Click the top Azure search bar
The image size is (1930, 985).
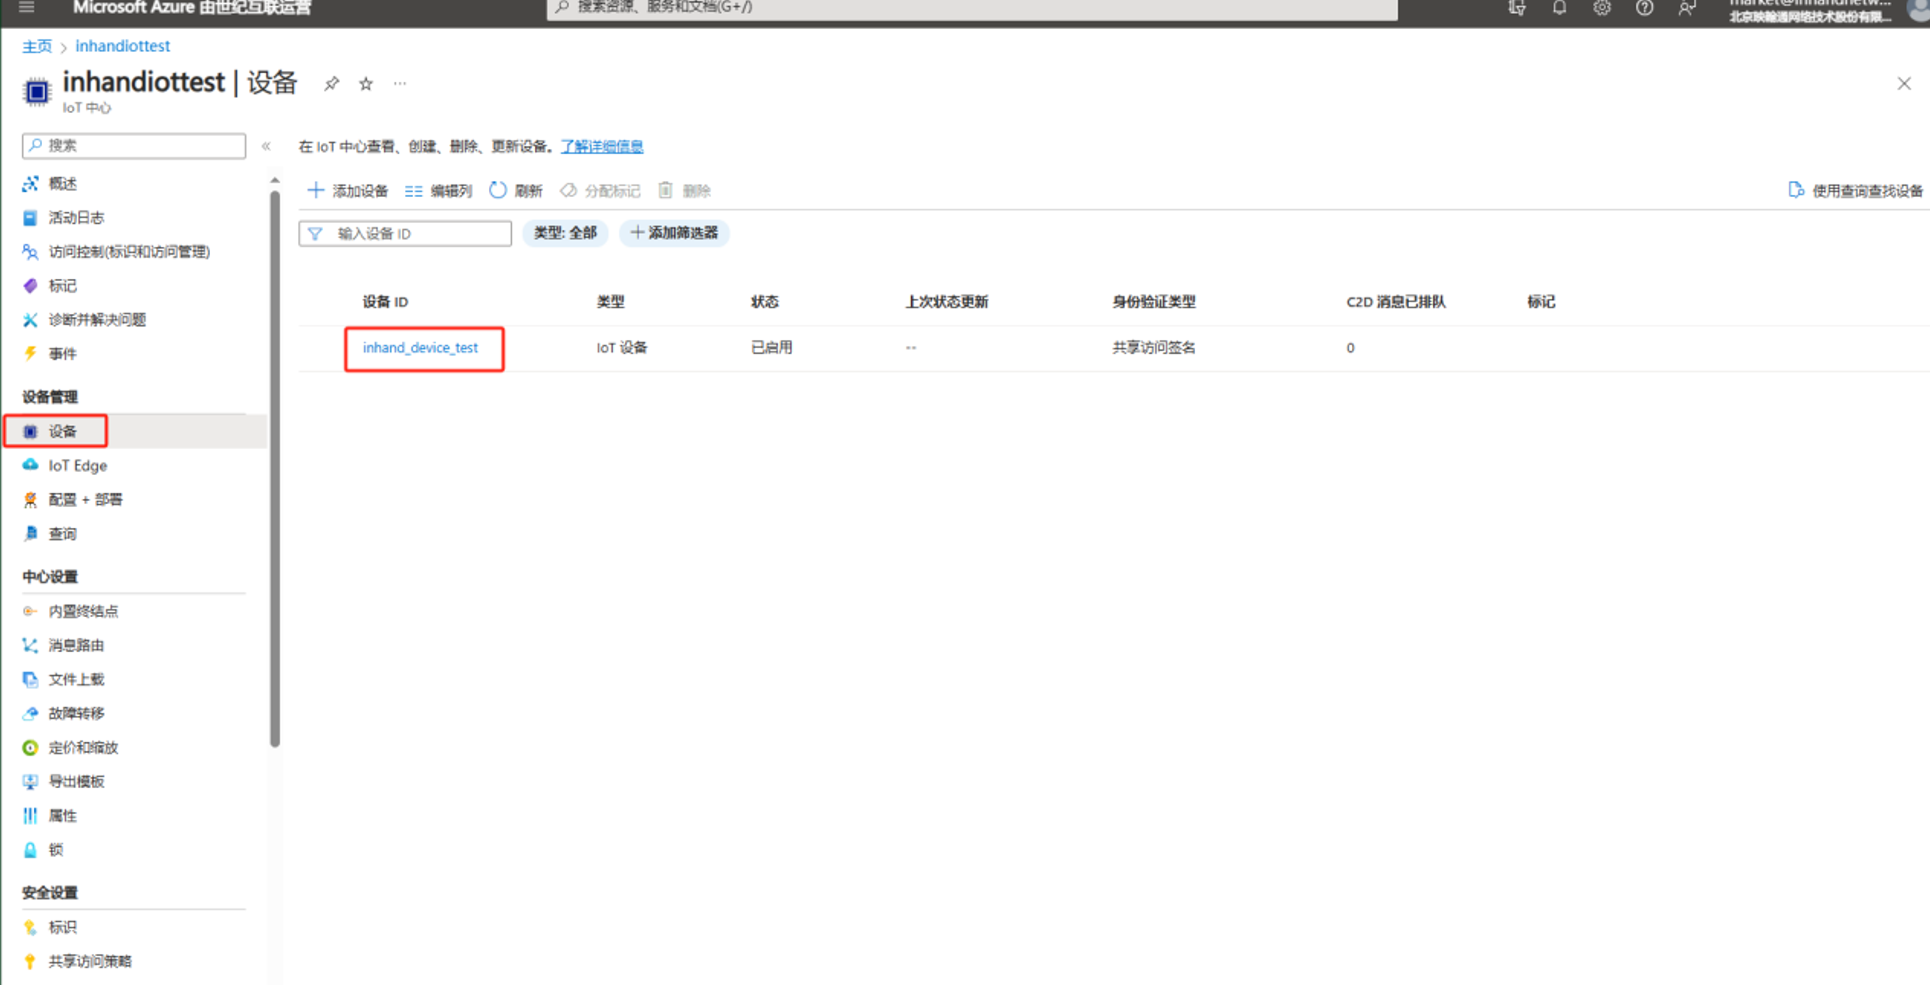click(x=972, y=8)
